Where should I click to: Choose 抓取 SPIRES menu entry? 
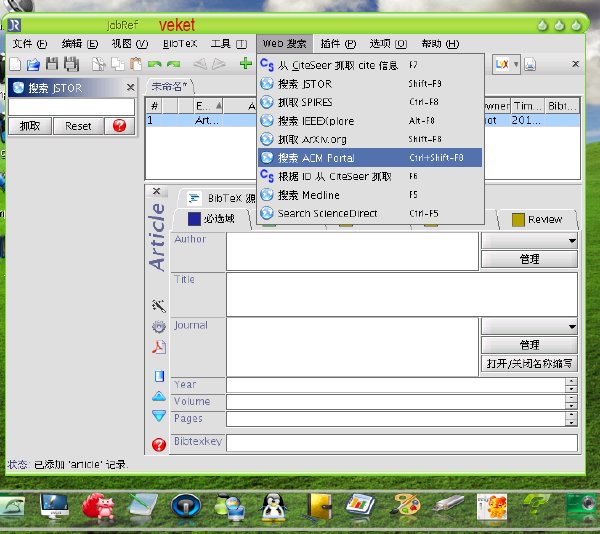point(370,102)
